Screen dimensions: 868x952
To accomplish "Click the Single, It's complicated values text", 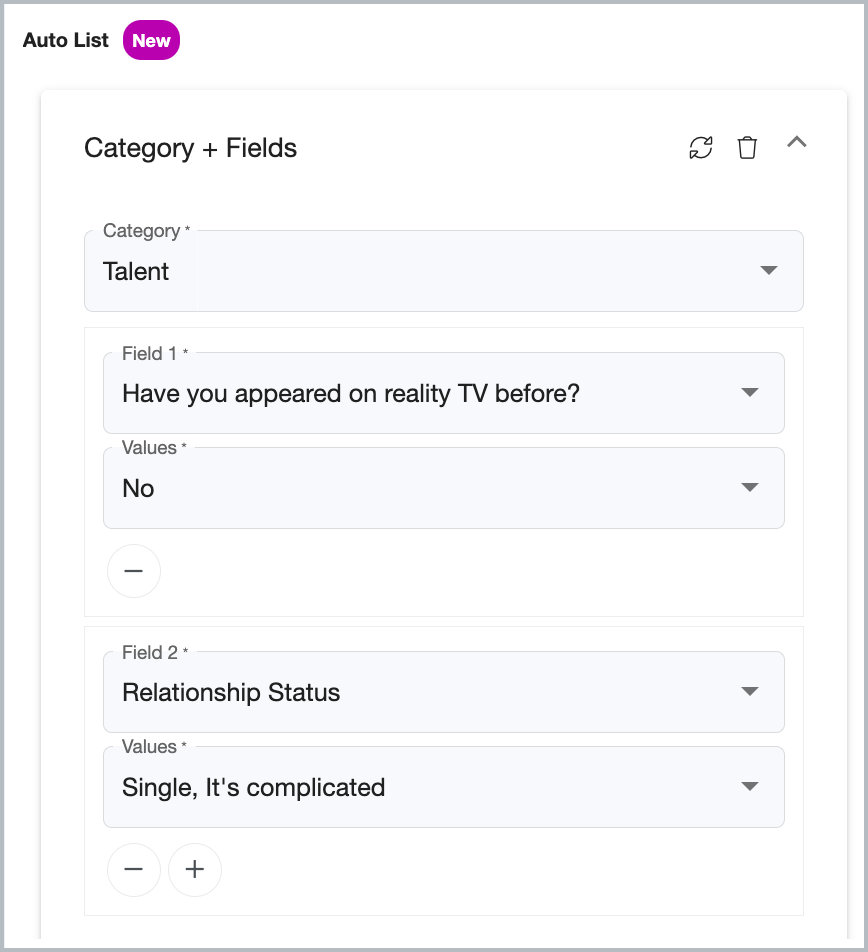I will pyautogui.click(x=254, y=787).
